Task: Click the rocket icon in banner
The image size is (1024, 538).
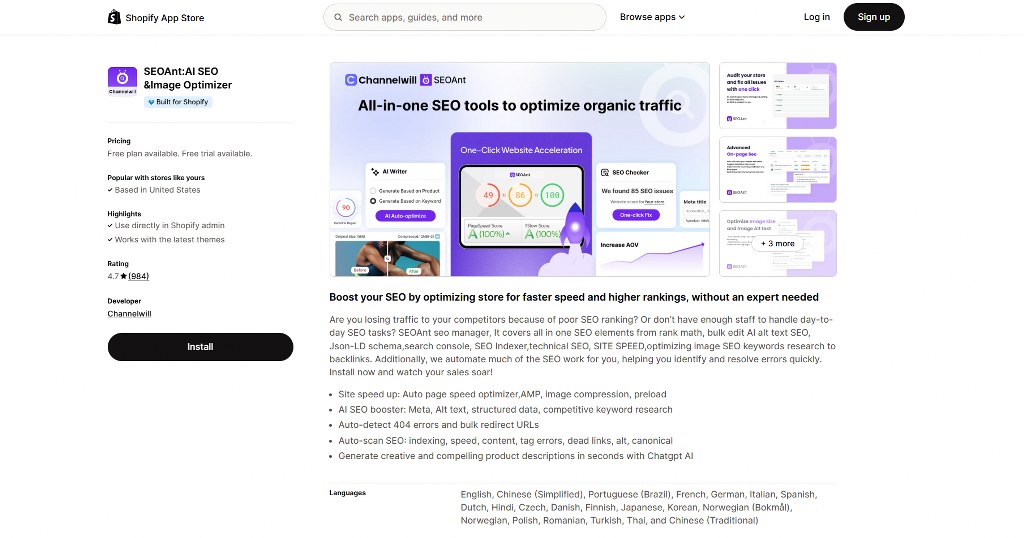Action: tap(574, 229)
